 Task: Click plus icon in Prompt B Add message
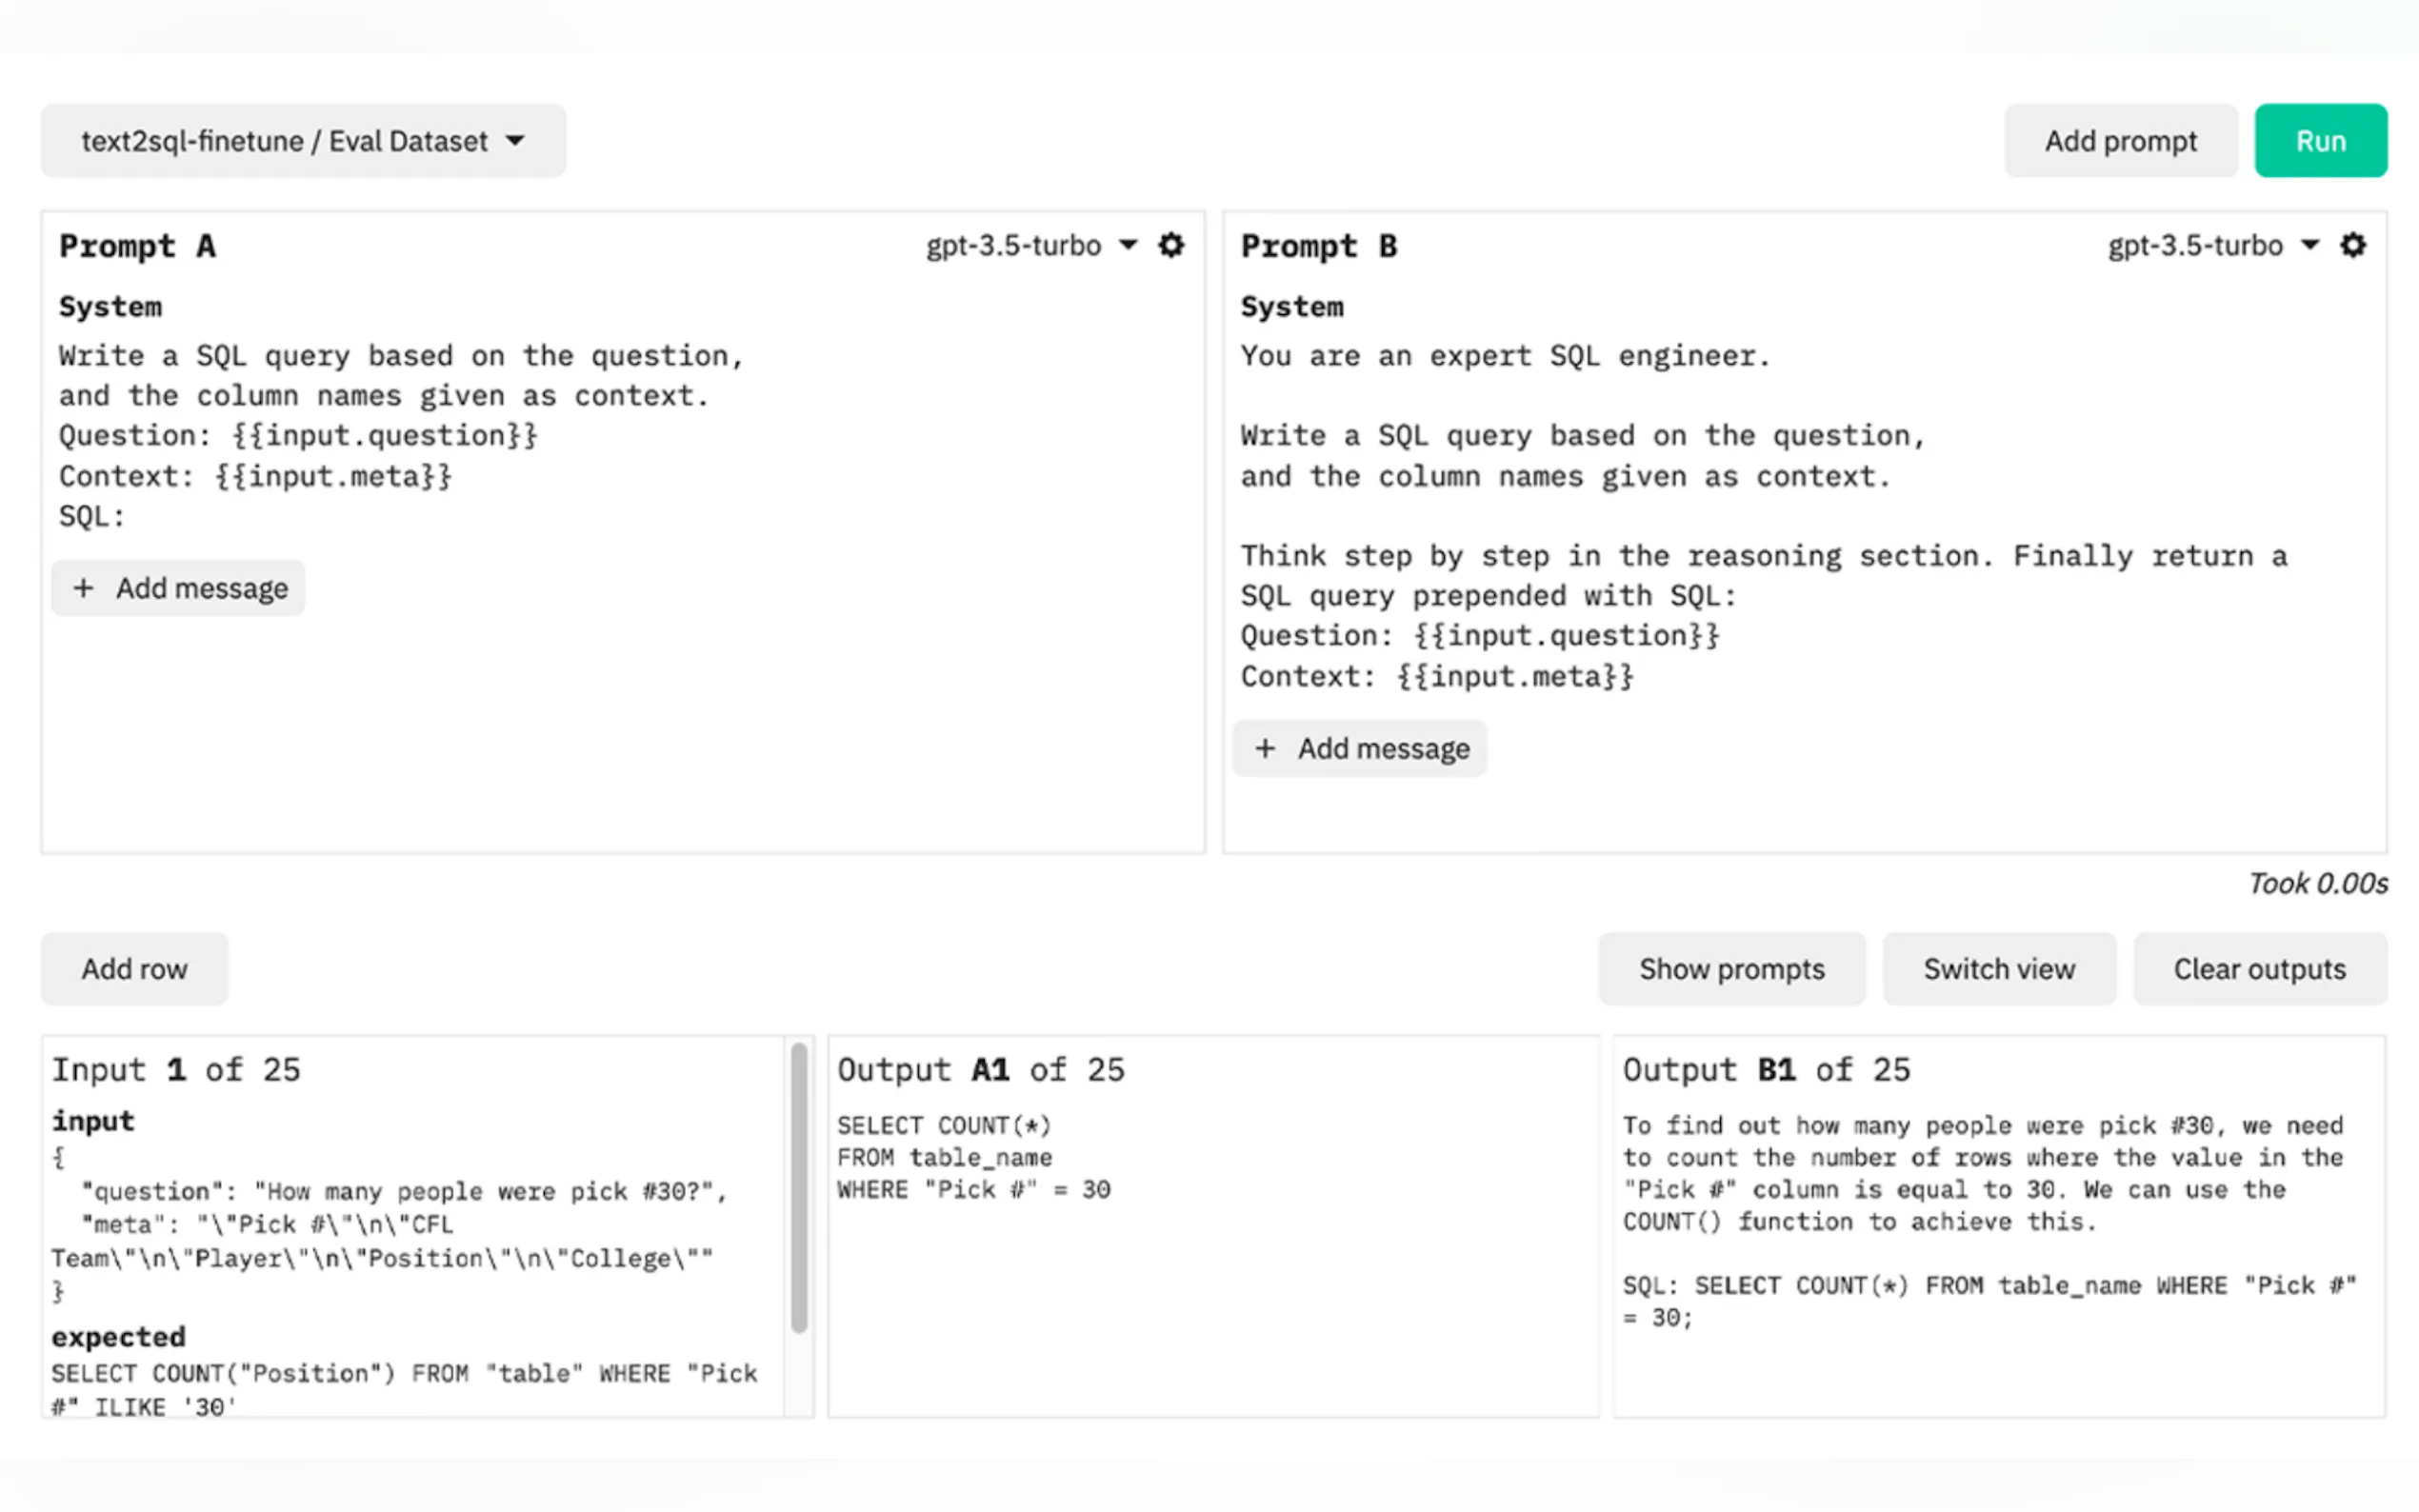coord(1265,748)
